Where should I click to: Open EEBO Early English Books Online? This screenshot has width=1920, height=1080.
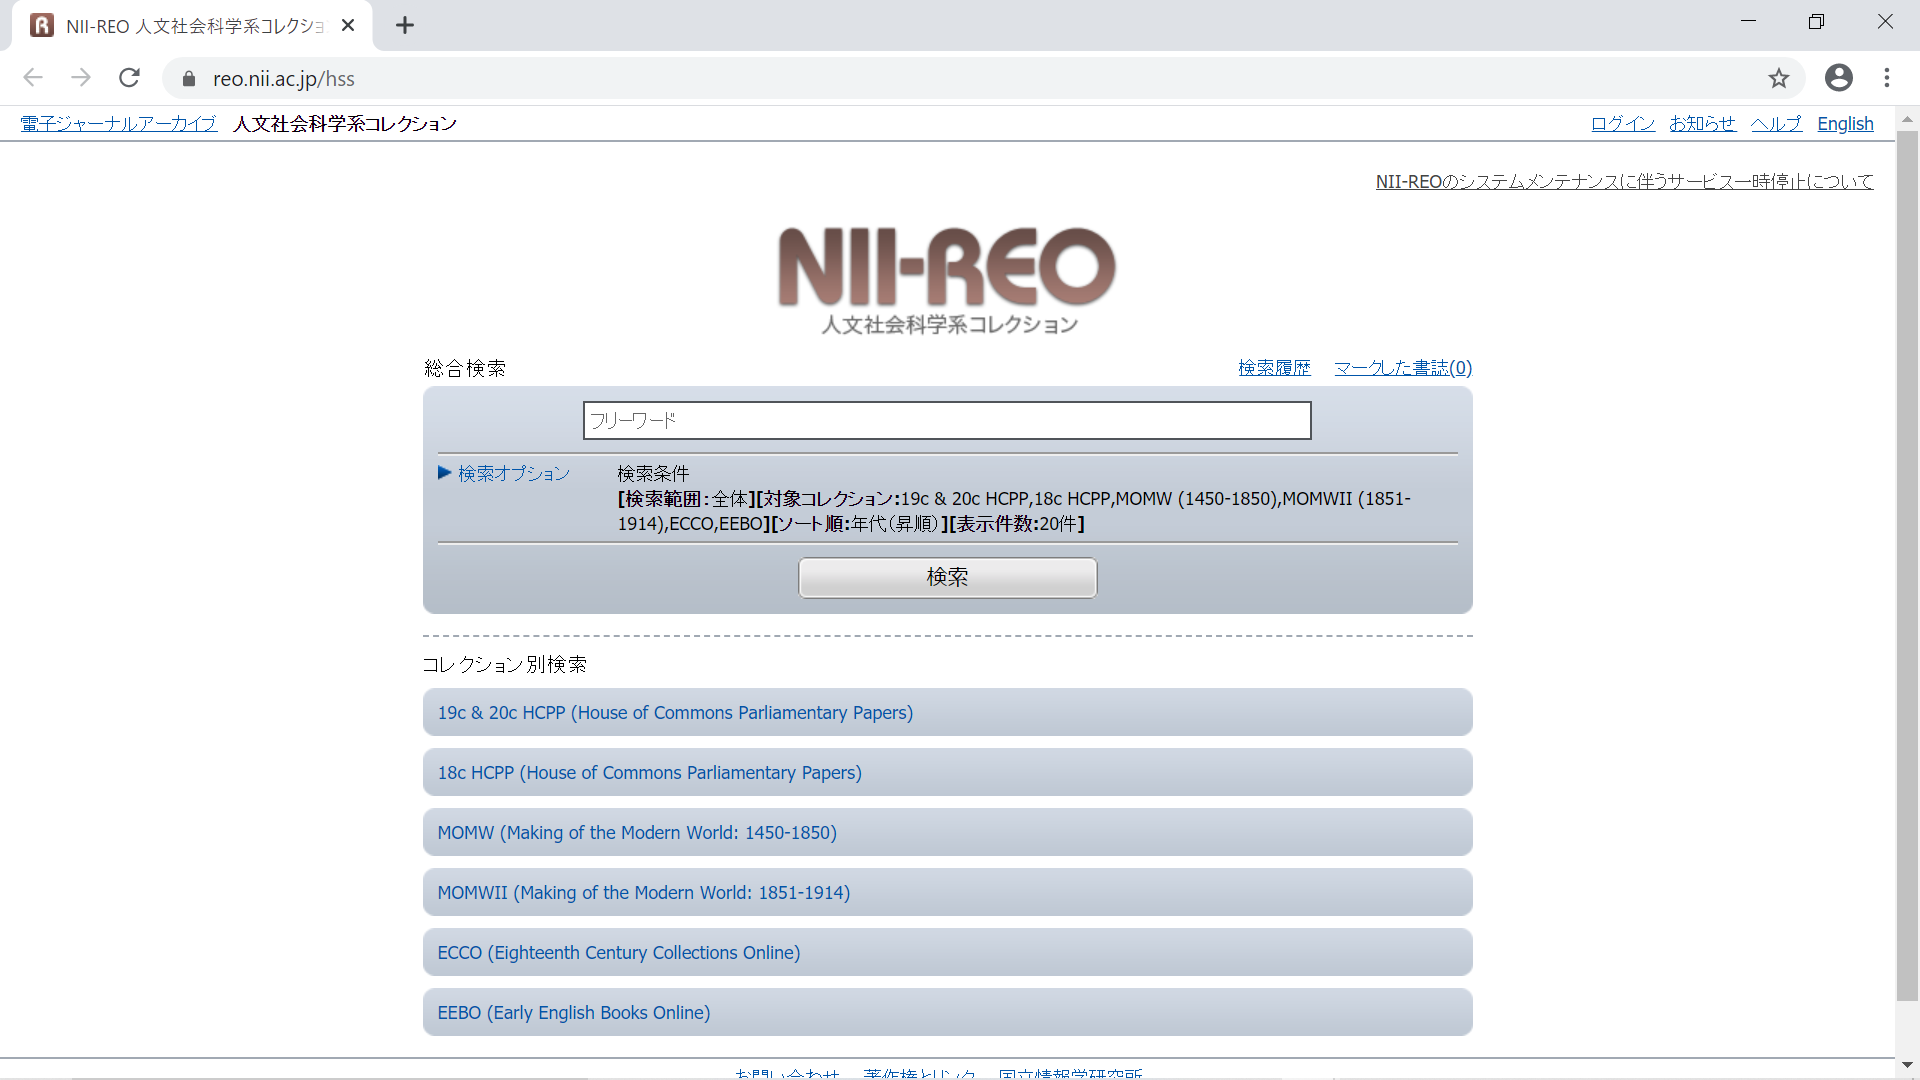947,1013
